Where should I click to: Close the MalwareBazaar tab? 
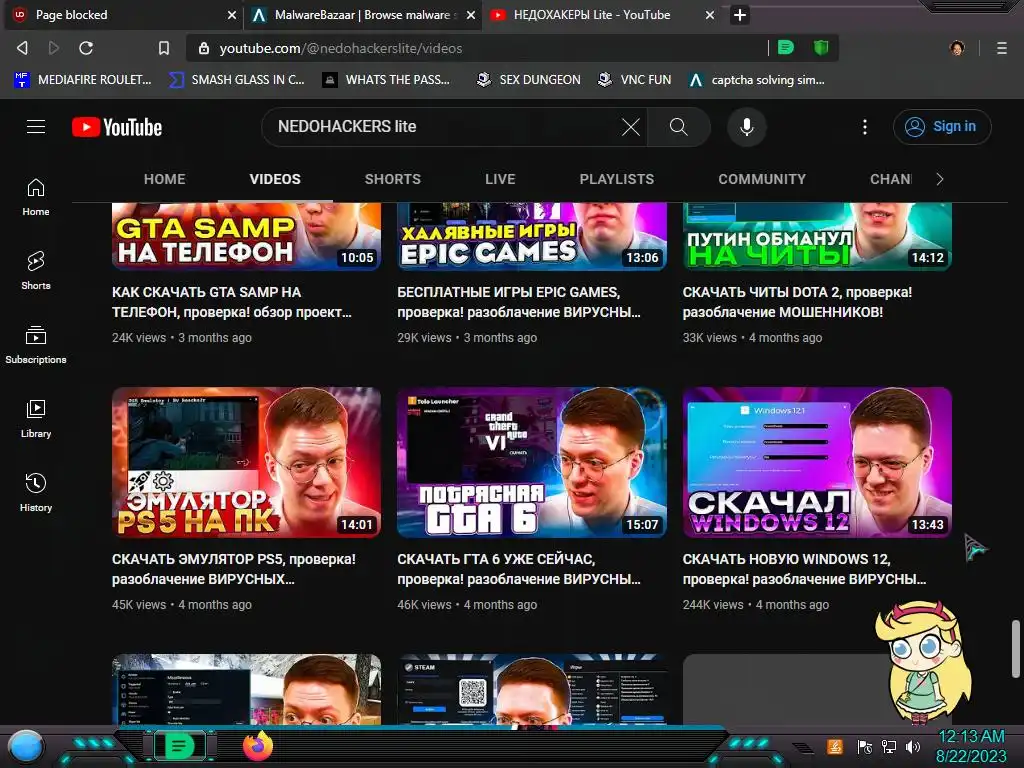coord(470,15)
